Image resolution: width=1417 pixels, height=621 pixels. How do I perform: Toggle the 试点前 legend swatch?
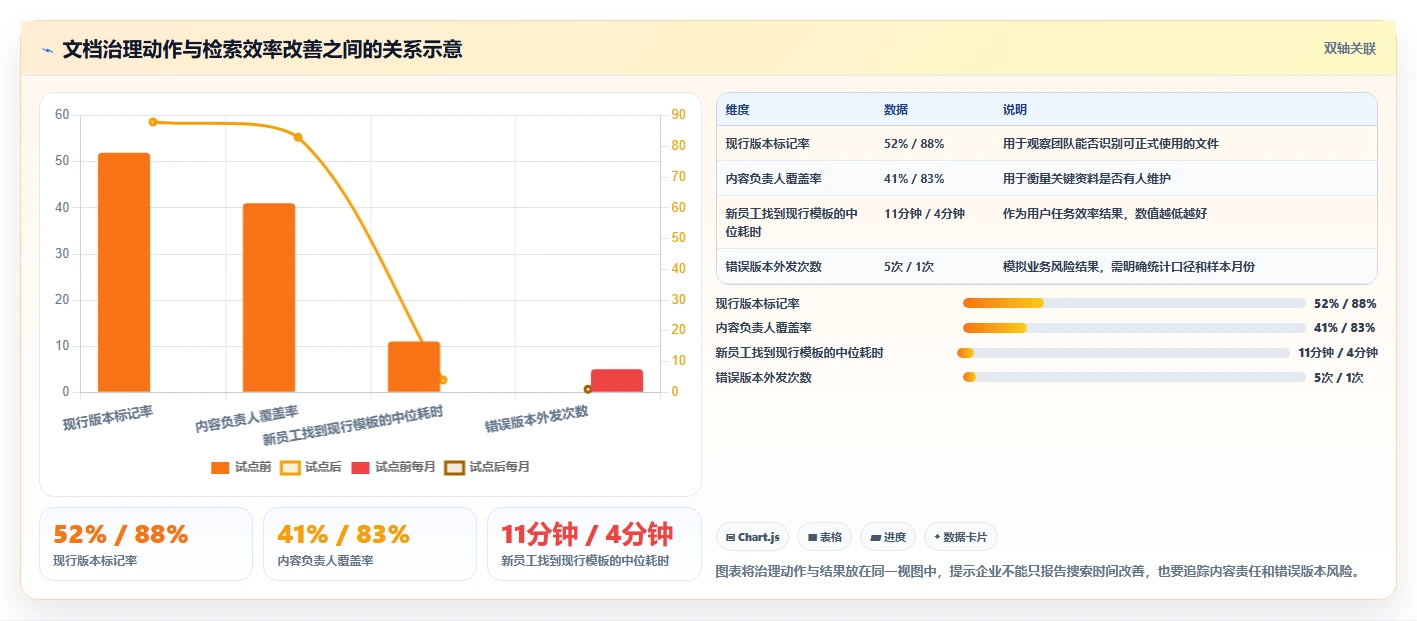(220, 467)
